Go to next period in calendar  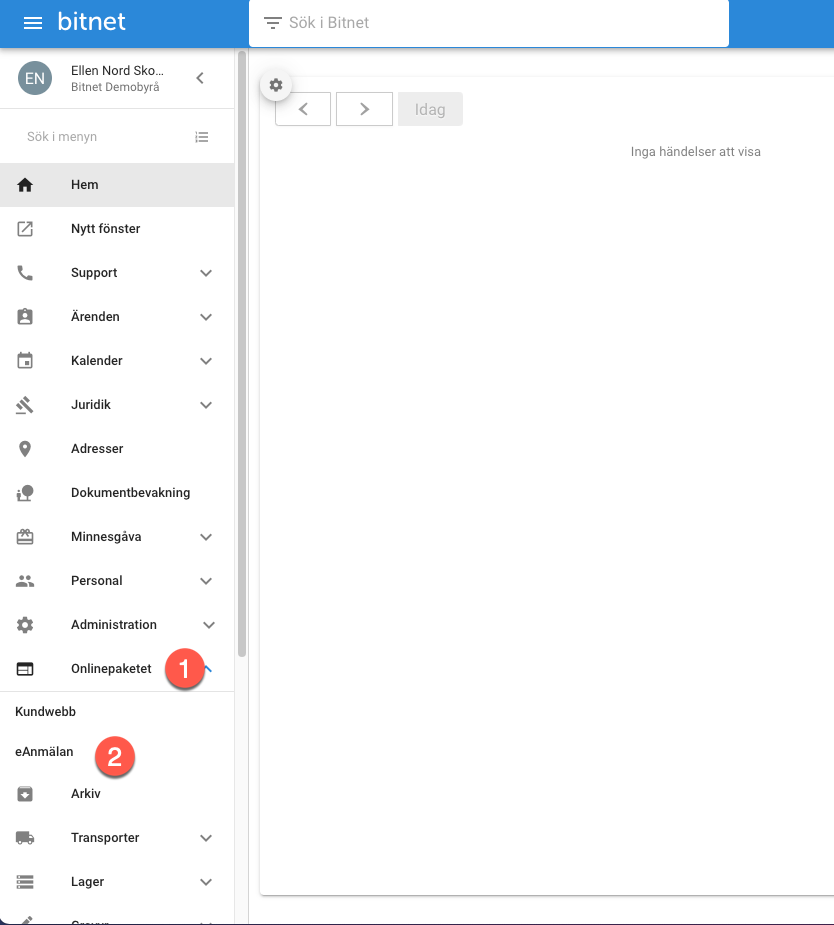pos(365,109)
